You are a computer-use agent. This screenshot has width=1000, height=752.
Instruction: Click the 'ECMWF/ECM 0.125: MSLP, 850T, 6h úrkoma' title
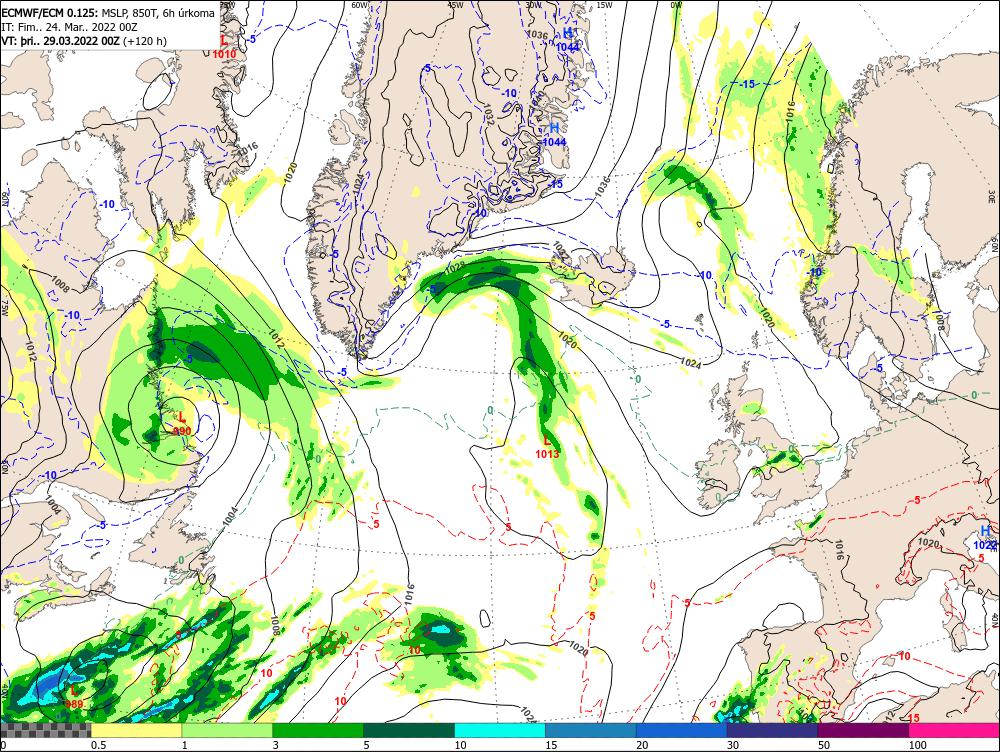(x=108, y=13)
